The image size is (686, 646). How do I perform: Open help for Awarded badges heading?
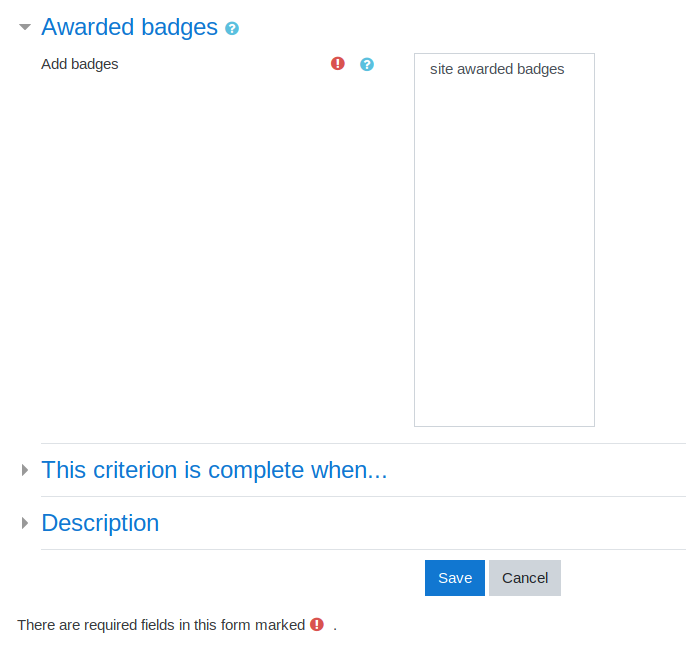coord(232,29)
